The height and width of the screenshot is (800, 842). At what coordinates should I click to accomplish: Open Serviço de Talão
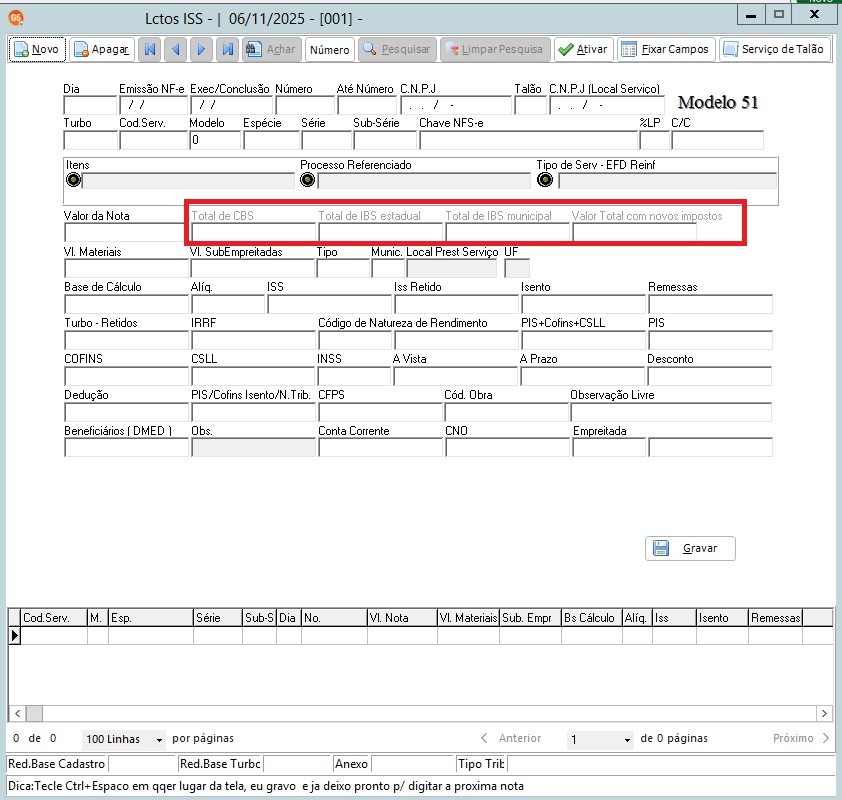pyautogui.click(x=775, y=49)
